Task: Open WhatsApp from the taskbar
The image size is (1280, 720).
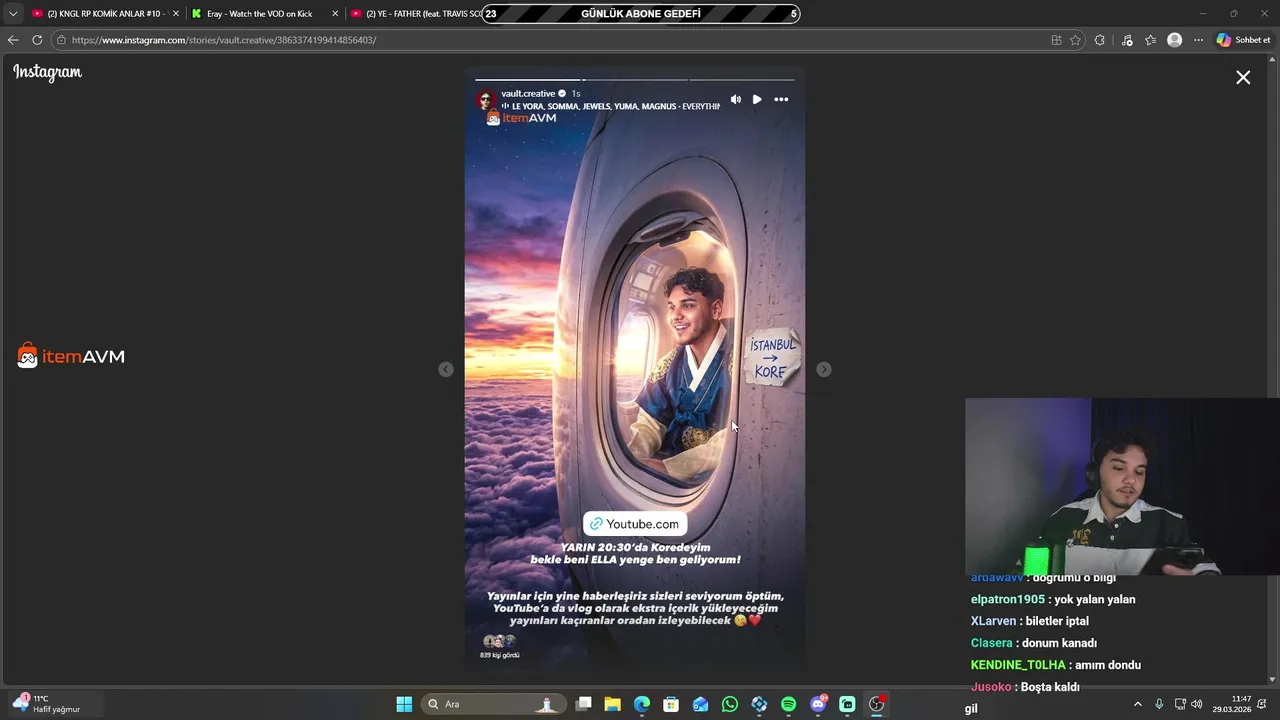Action: tap(730, 704)
